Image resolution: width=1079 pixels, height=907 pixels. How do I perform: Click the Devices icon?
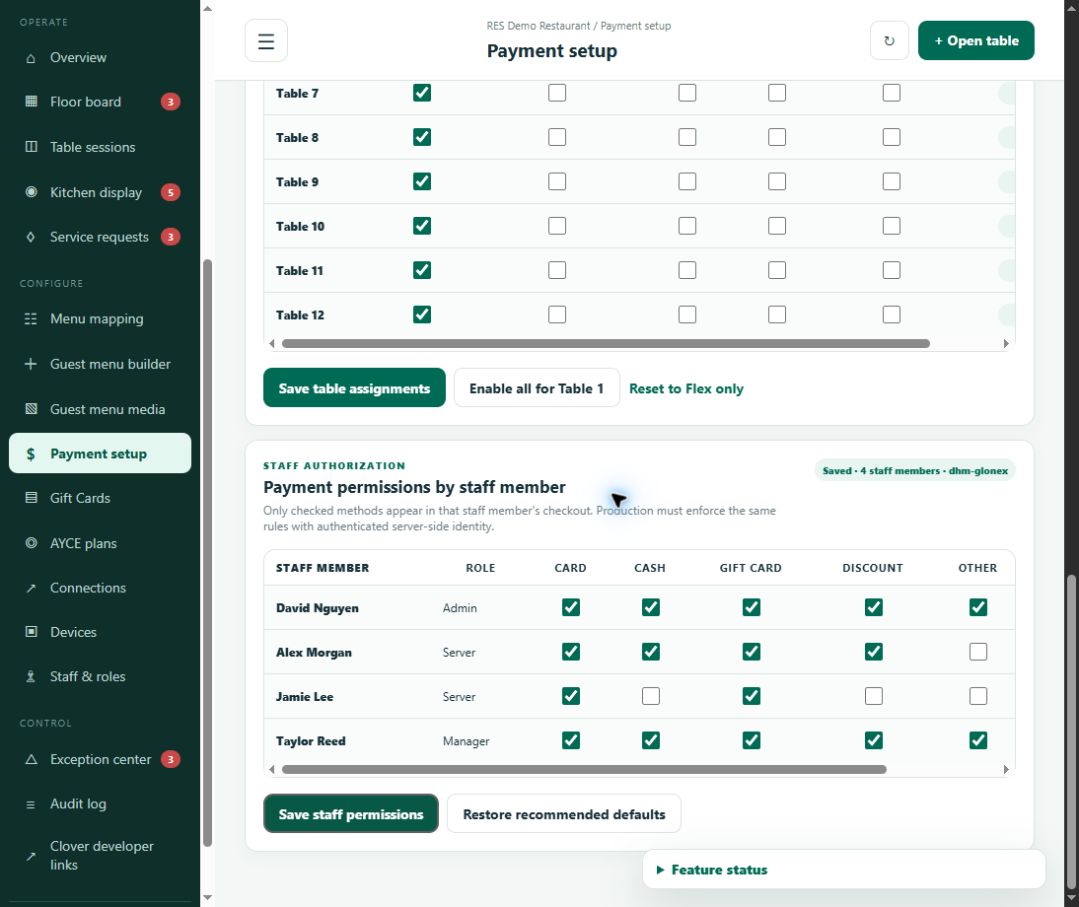point(31,632)
